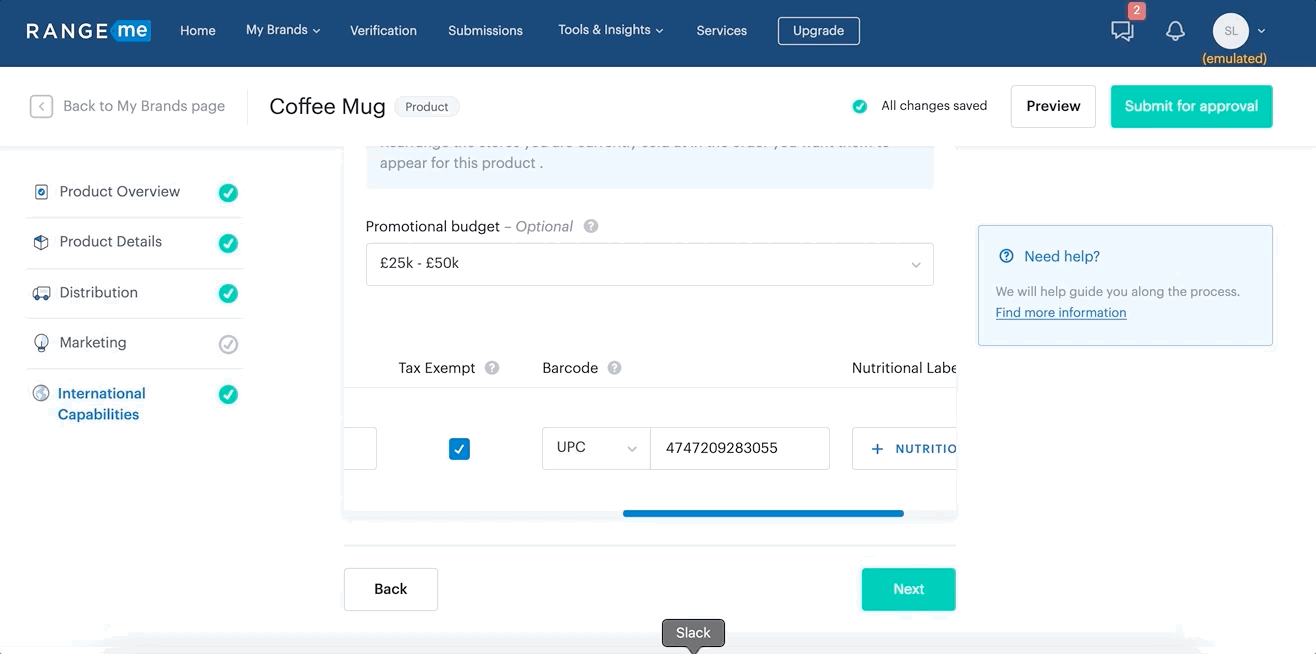
Task: Click the SL user avatar
Action: (1231, 31)
